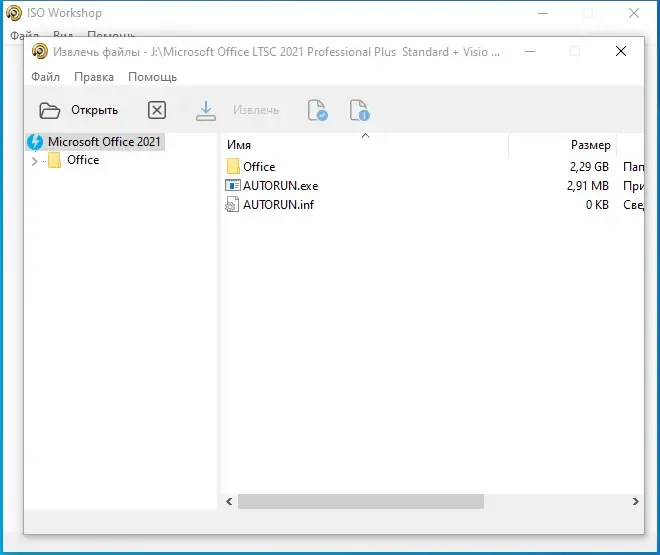Click the Office folder icon in tree
The image size is (660, 555).
[54, 160]
